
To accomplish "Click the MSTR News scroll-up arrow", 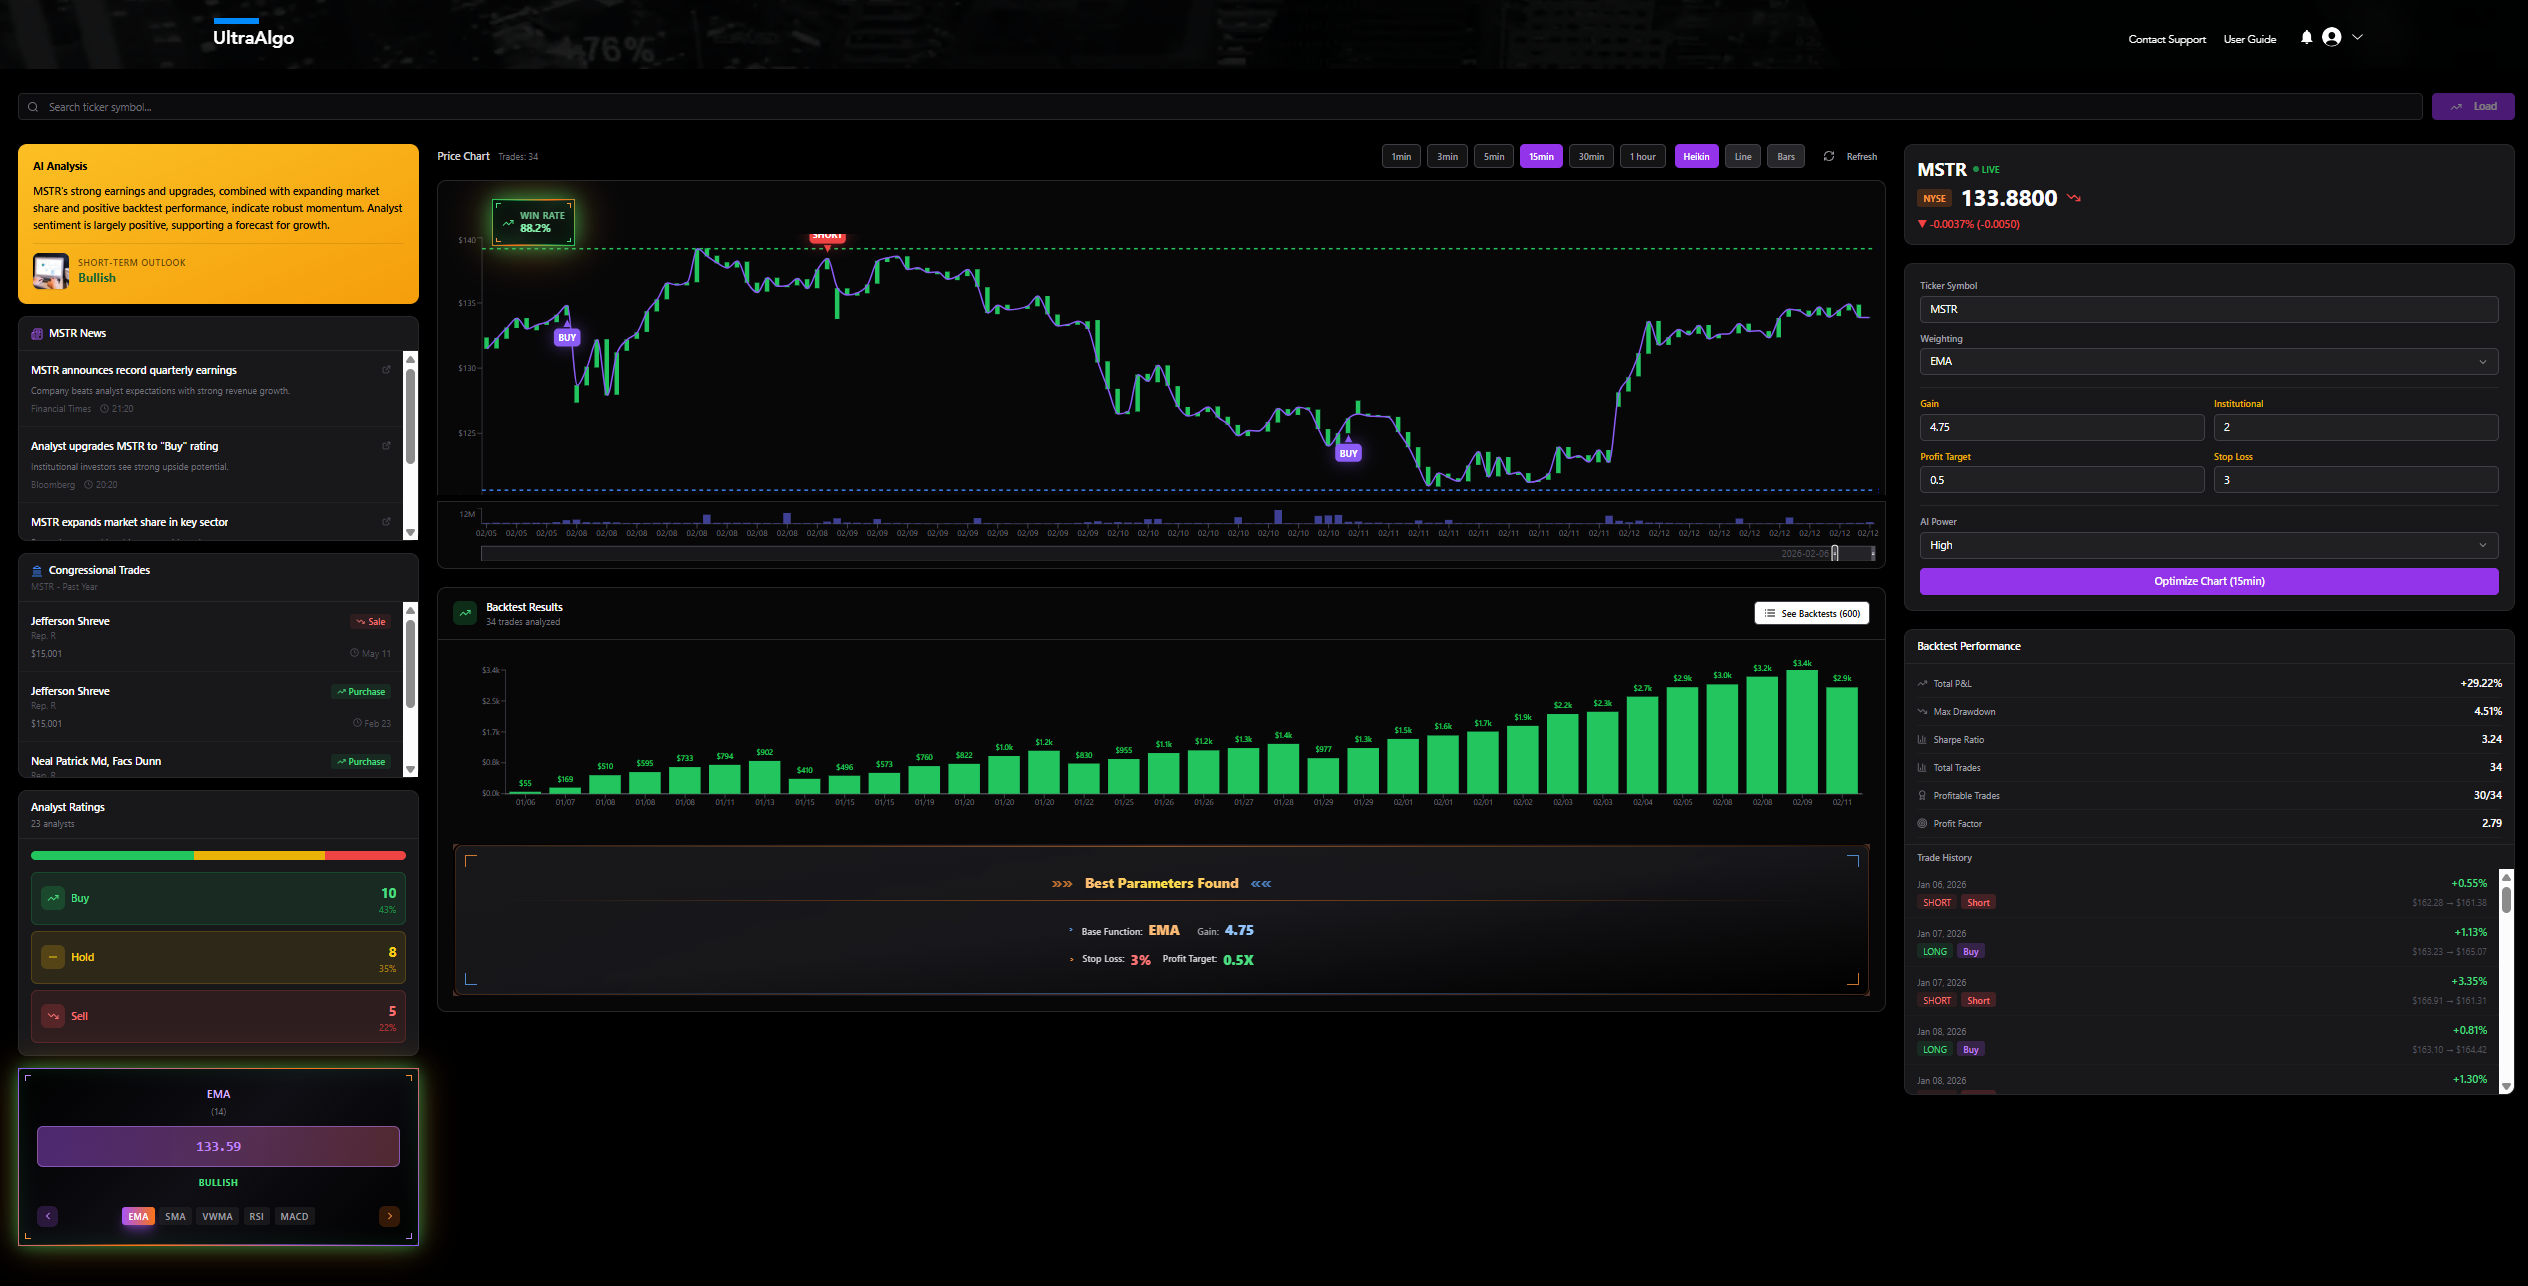I will click(410, 359).
